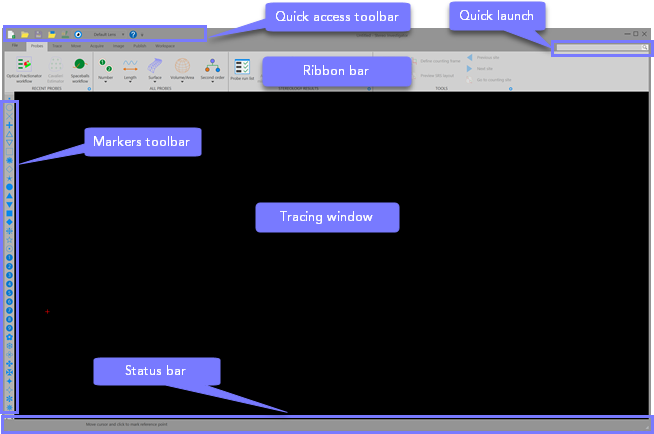654x434 pixels.
Task: Select the numbered 1 circle marker
Action: pyautogui.click(x=9, y=258)
